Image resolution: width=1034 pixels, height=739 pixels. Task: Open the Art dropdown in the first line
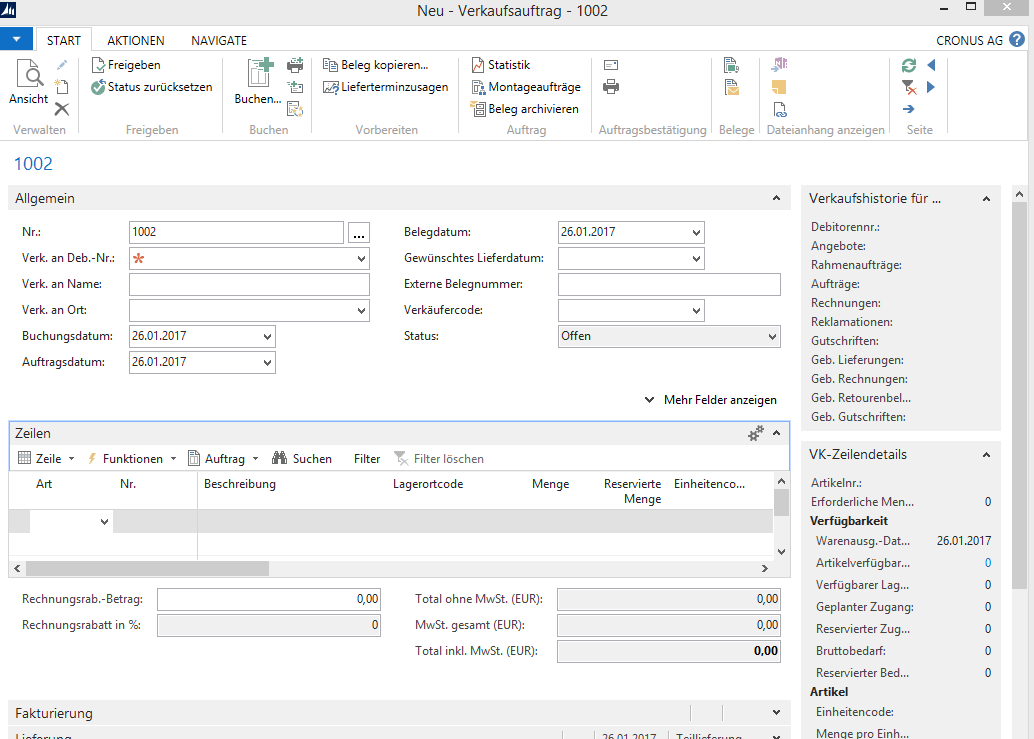(x=104, y=521)
